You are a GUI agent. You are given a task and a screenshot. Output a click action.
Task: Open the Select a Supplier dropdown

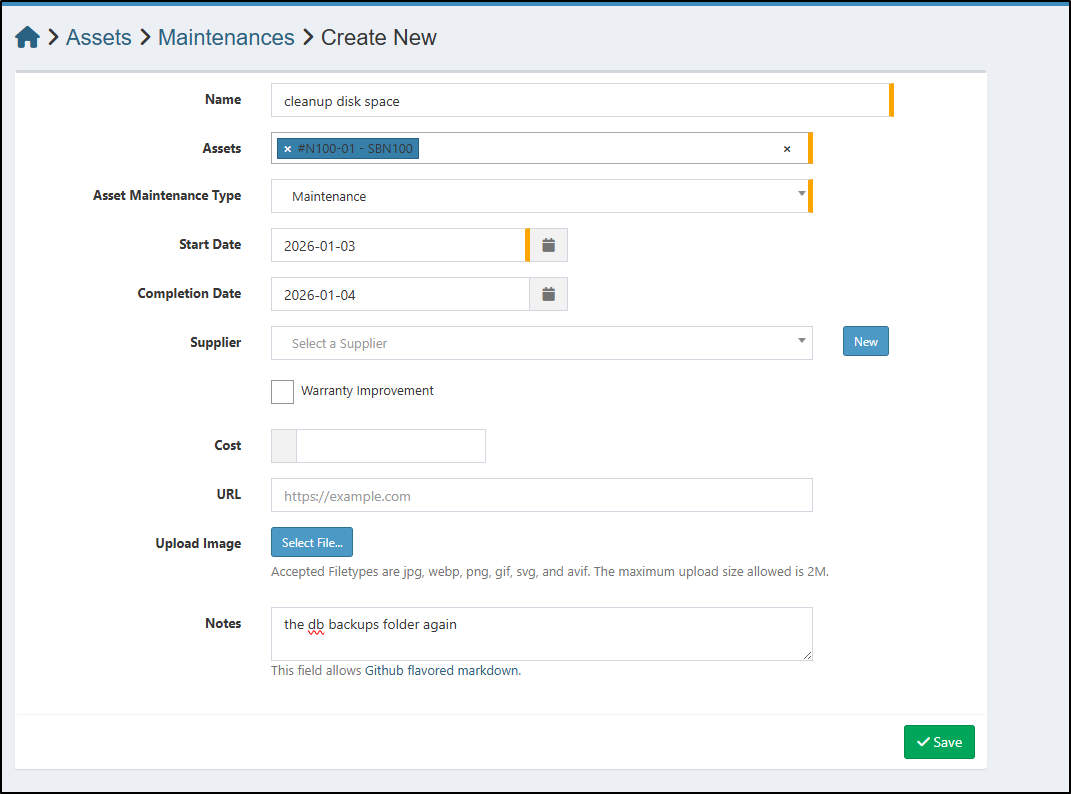(540, 343)
